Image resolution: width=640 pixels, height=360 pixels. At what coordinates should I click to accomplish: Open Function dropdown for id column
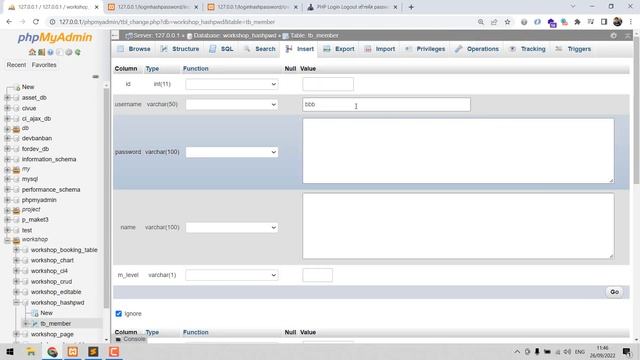pos(232,84)
